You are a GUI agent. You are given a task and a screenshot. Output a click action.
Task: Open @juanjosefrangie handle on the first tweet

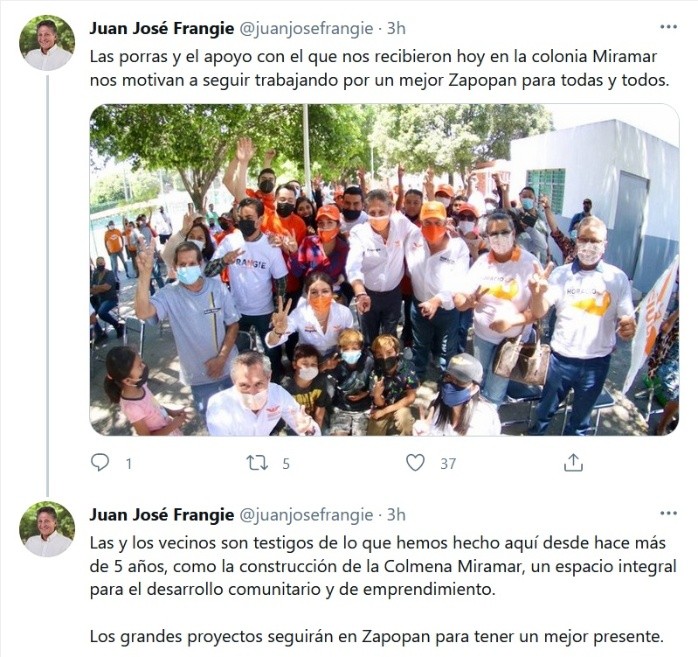(306, 28)
